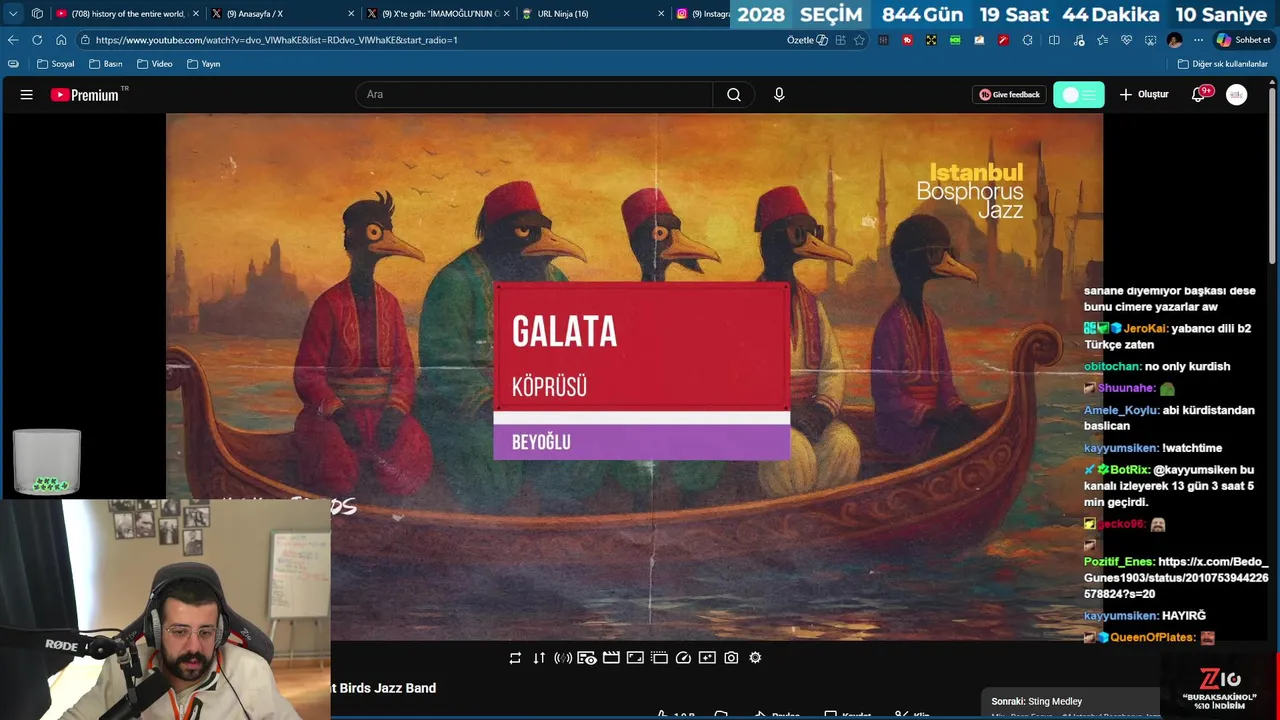Image resolution: width=1280 pixels, height=720 pixels.
Task: Open the Yayın bookmarks folder
Action: click(x=204, y=64)
